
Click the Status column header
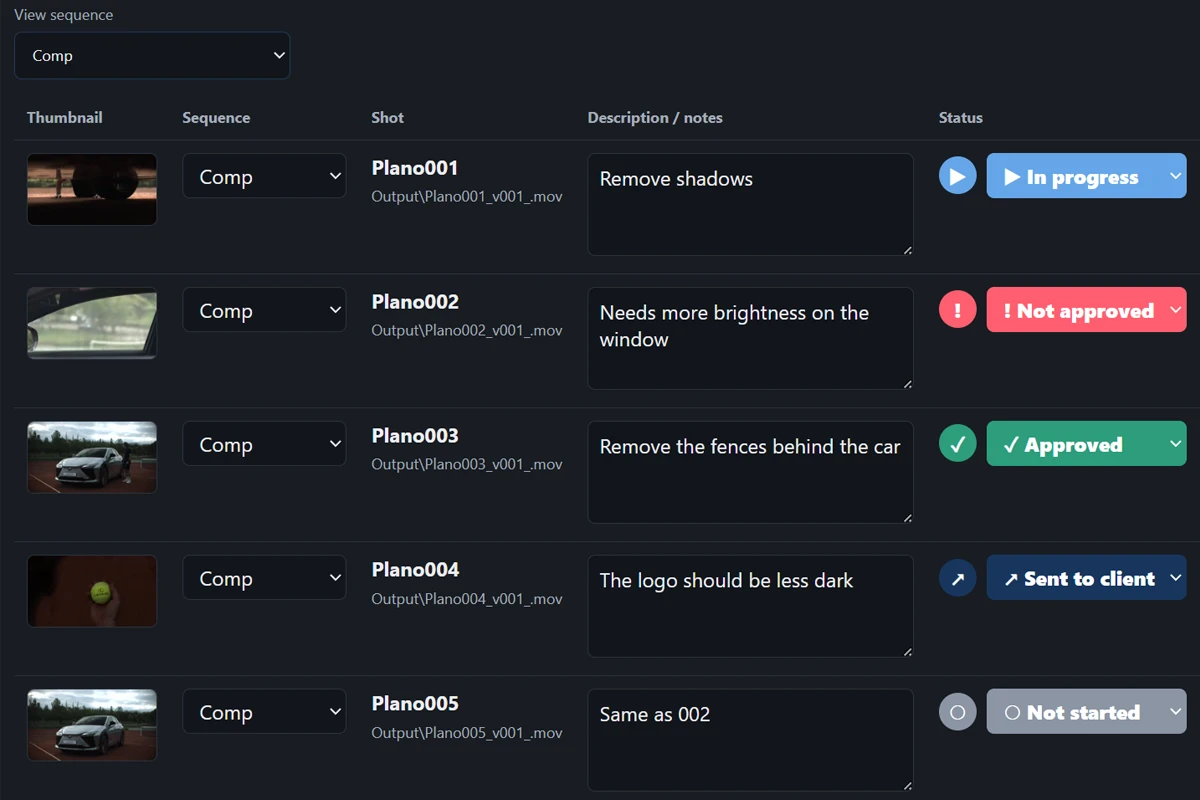click(x=960, y=117)
